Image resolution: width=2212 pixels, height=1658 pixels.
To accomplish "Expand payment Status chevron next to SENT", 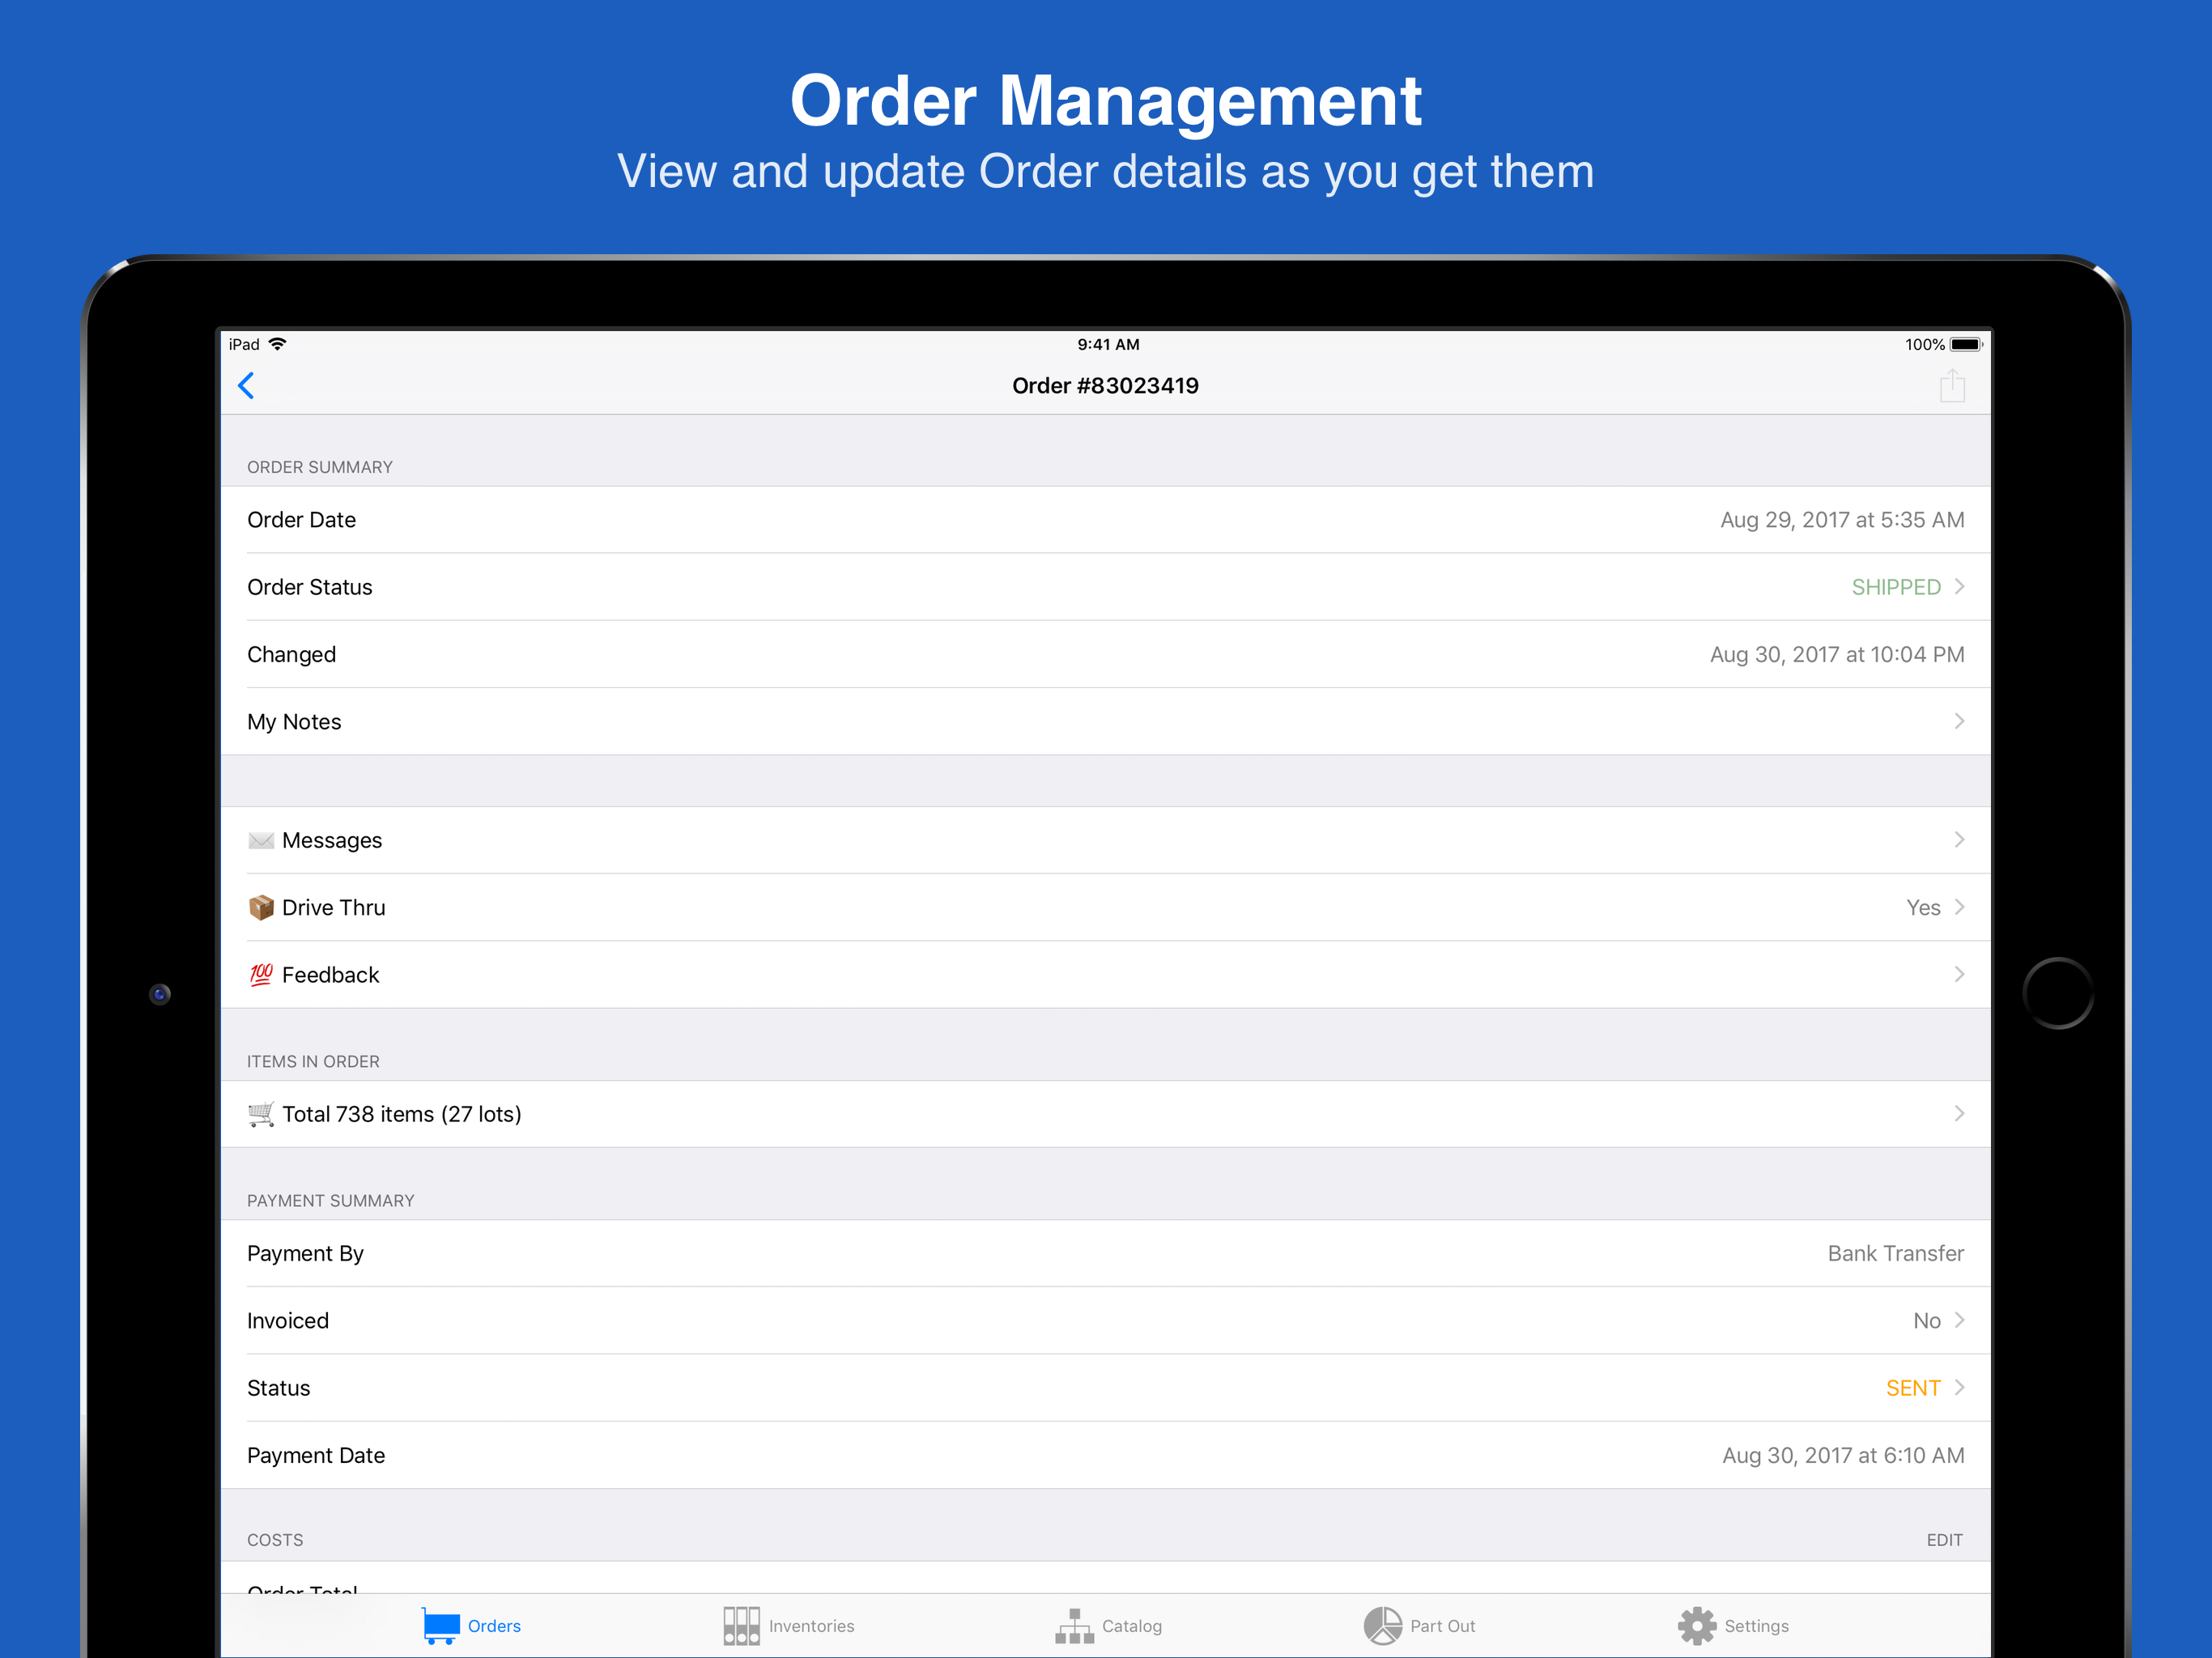I will tap(1959, 1387).
